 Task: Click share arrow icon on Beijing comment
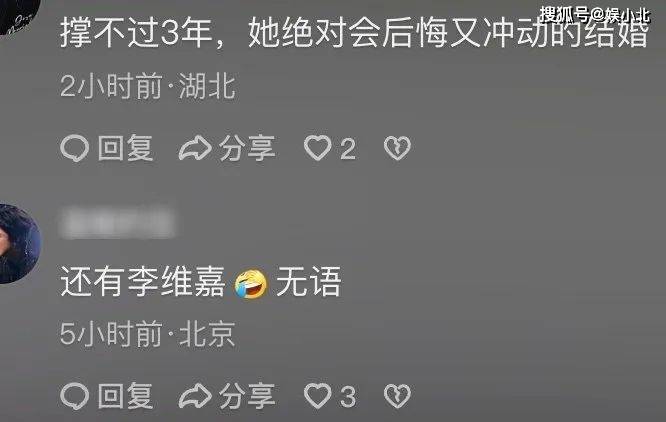[195, 396]
